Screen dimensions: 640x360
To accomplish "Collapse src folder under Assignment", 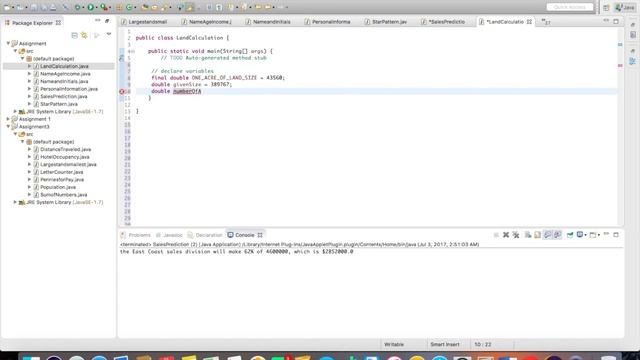I will [16, 51].
